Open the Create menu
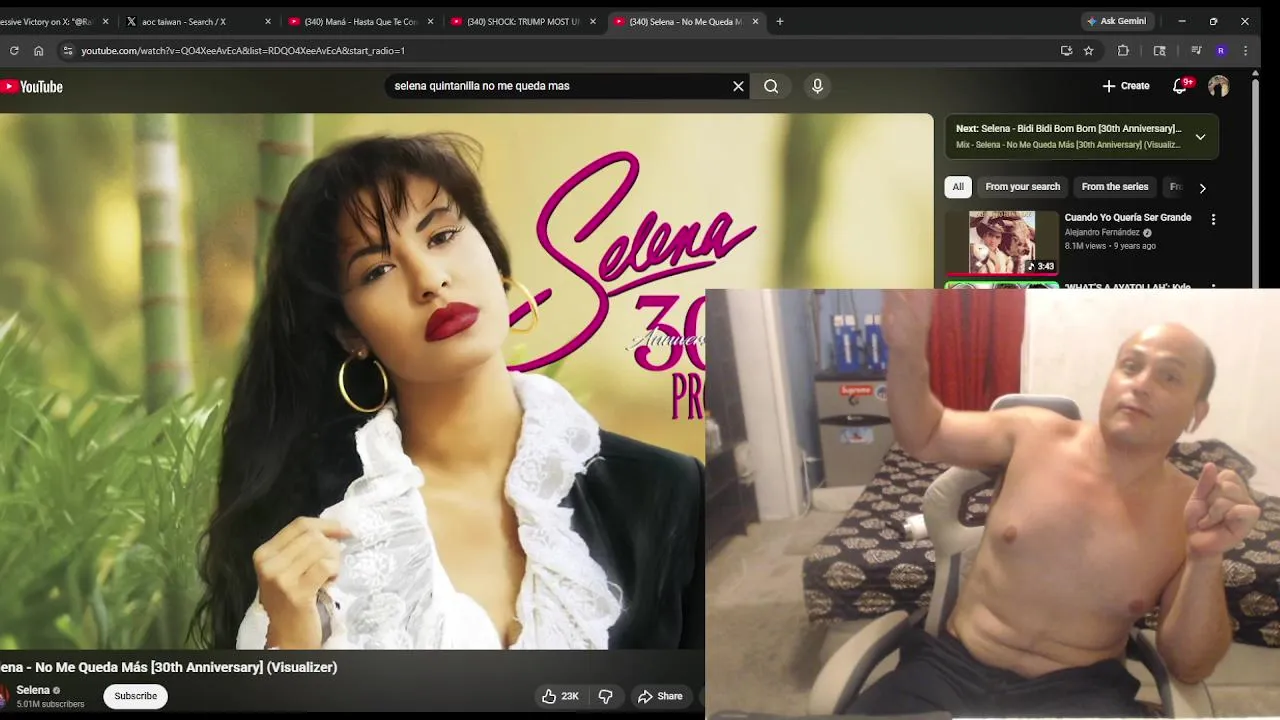 pyautogui.click(x=1126, y=86)
